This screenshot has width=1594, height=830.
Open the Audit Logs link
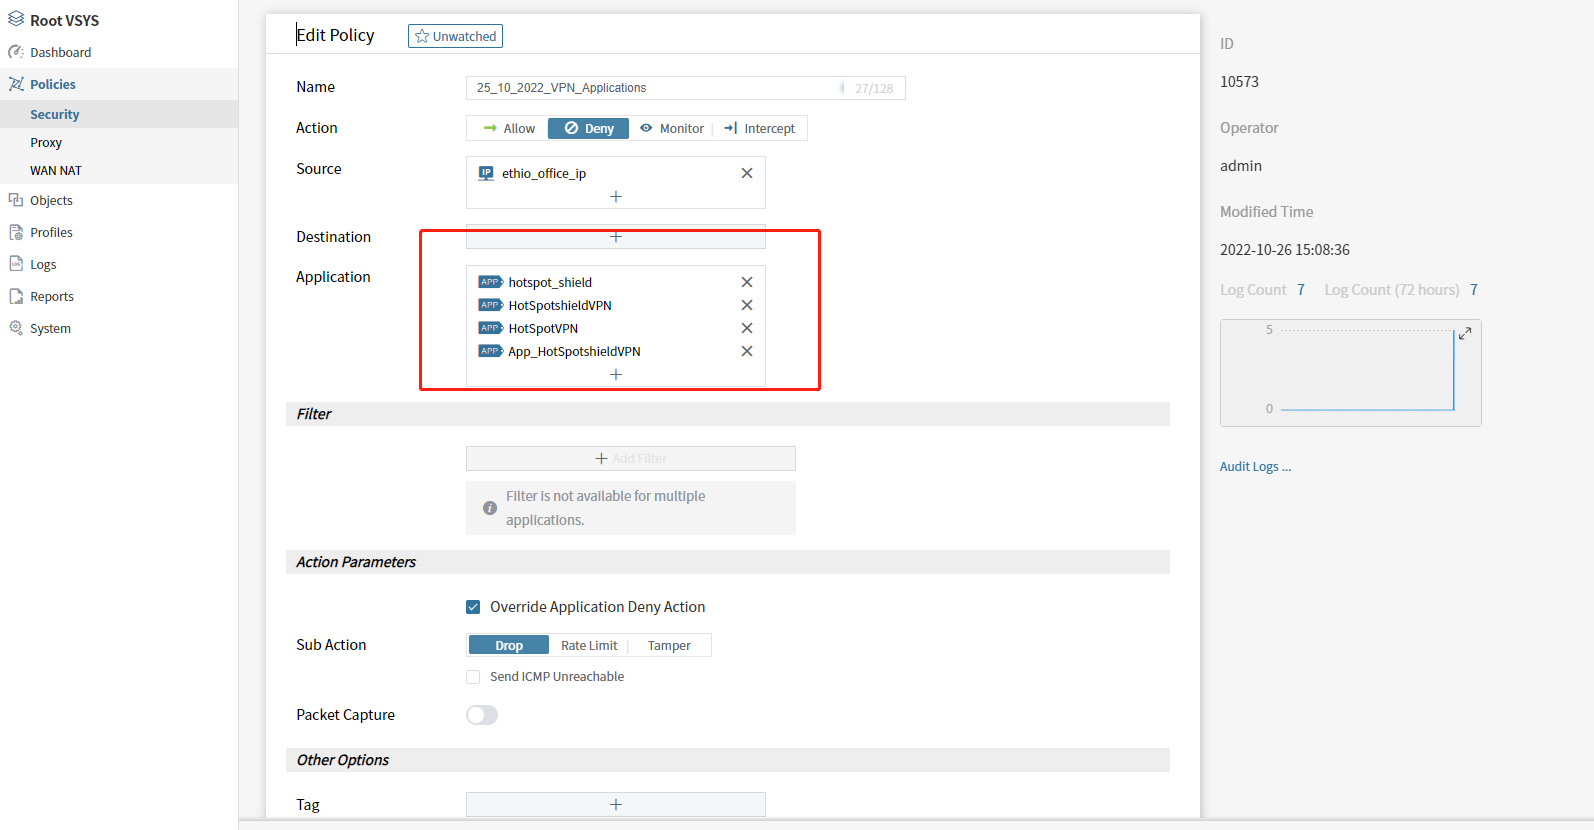(x=1255, y=467)
